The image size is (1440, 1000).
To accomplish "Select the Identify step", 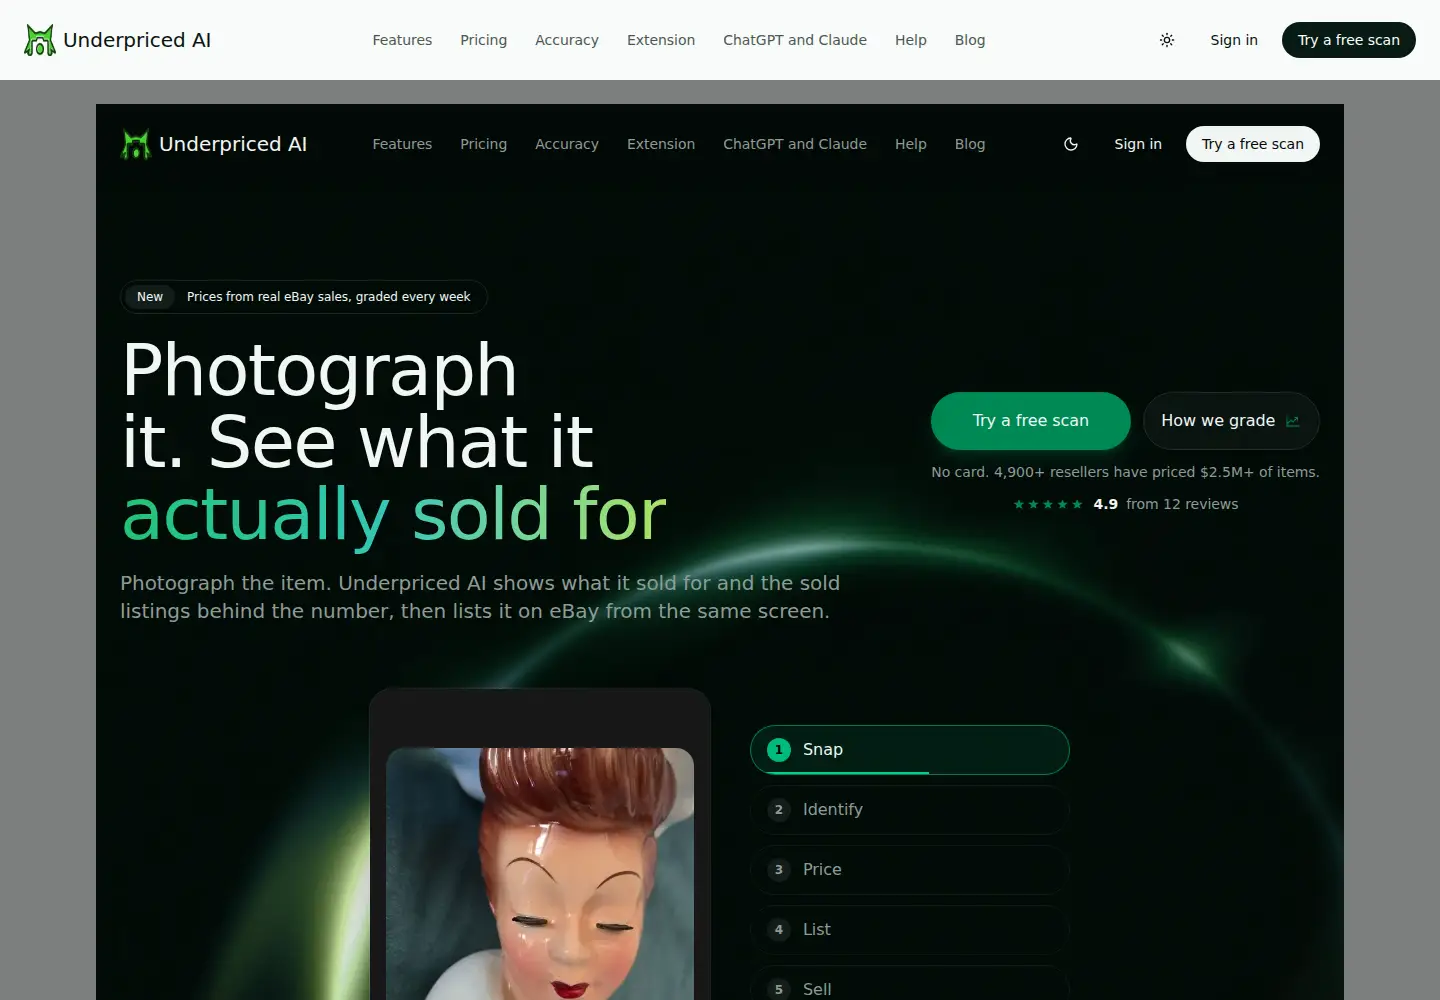I will pyautogui.click(x=910, y=810).
